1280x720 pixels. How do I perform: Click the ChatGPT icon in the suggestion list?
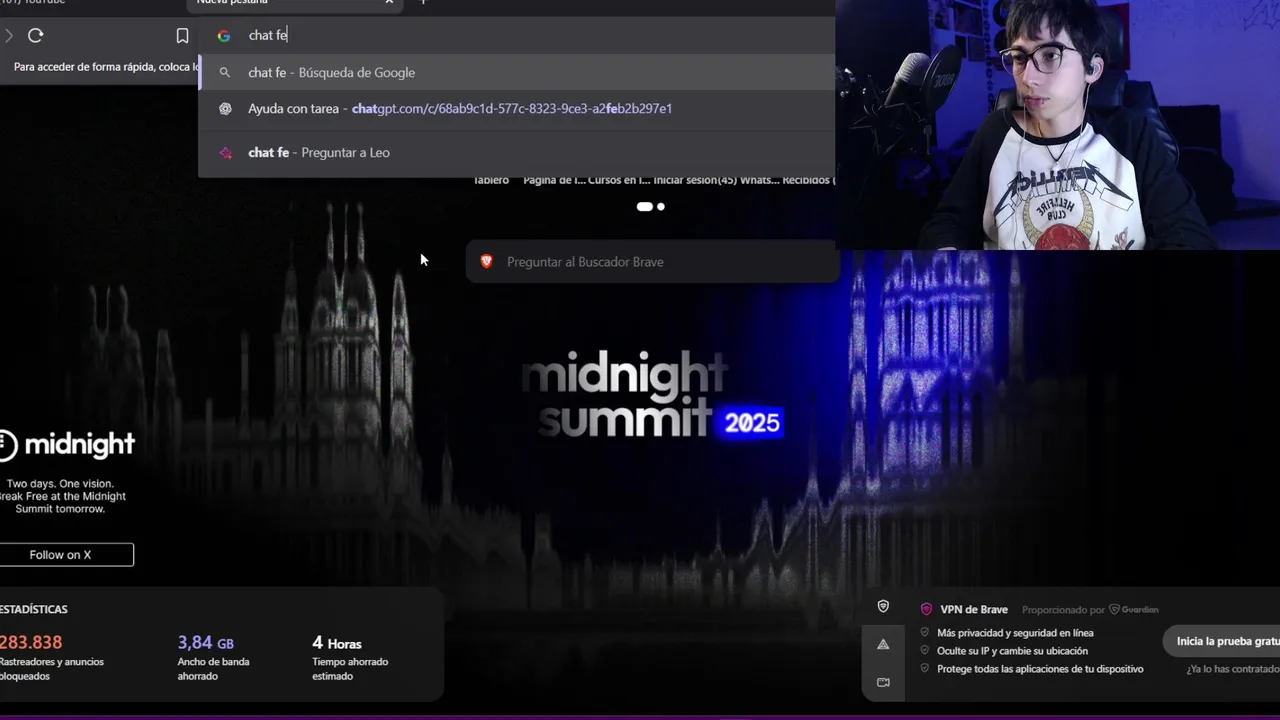click(x=225, y=109)
